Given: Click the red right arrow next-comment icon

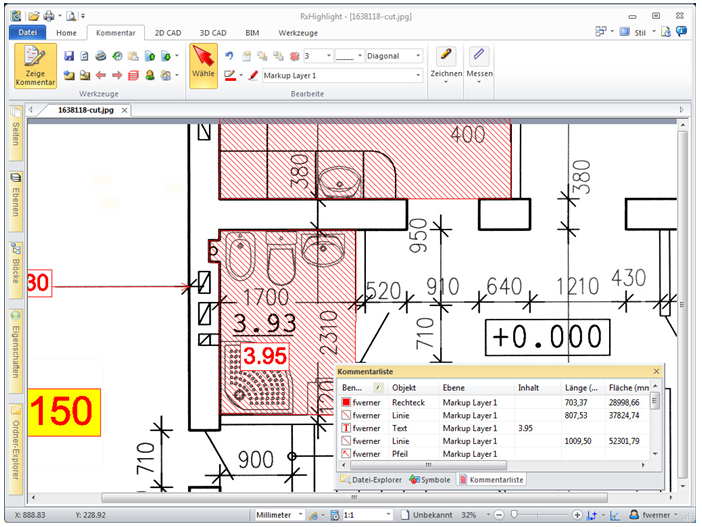Looking at the screenshot, I should point(116,75).
